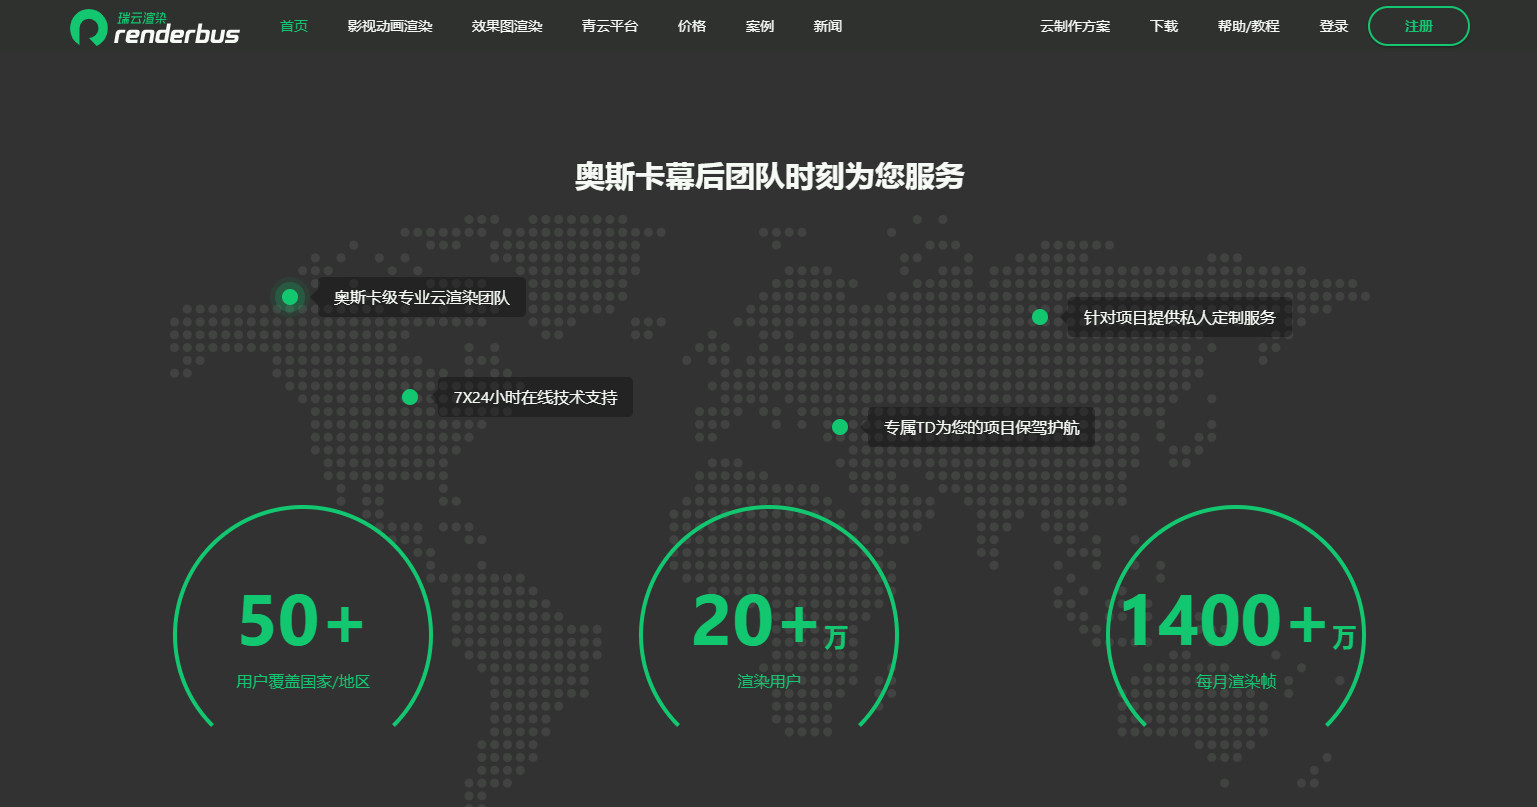Click the 用户覆盖国家/地区 caption

pyautogui.click(x=303, y=682)
